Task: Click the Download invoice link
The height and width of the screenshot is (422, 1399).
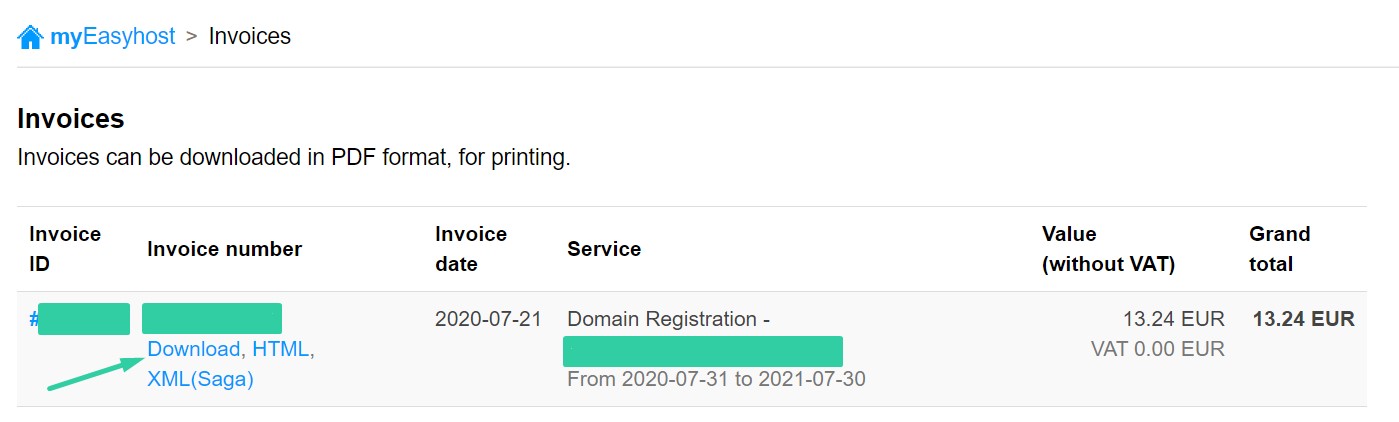Action: pyautogui.click(x=194, y=349)
